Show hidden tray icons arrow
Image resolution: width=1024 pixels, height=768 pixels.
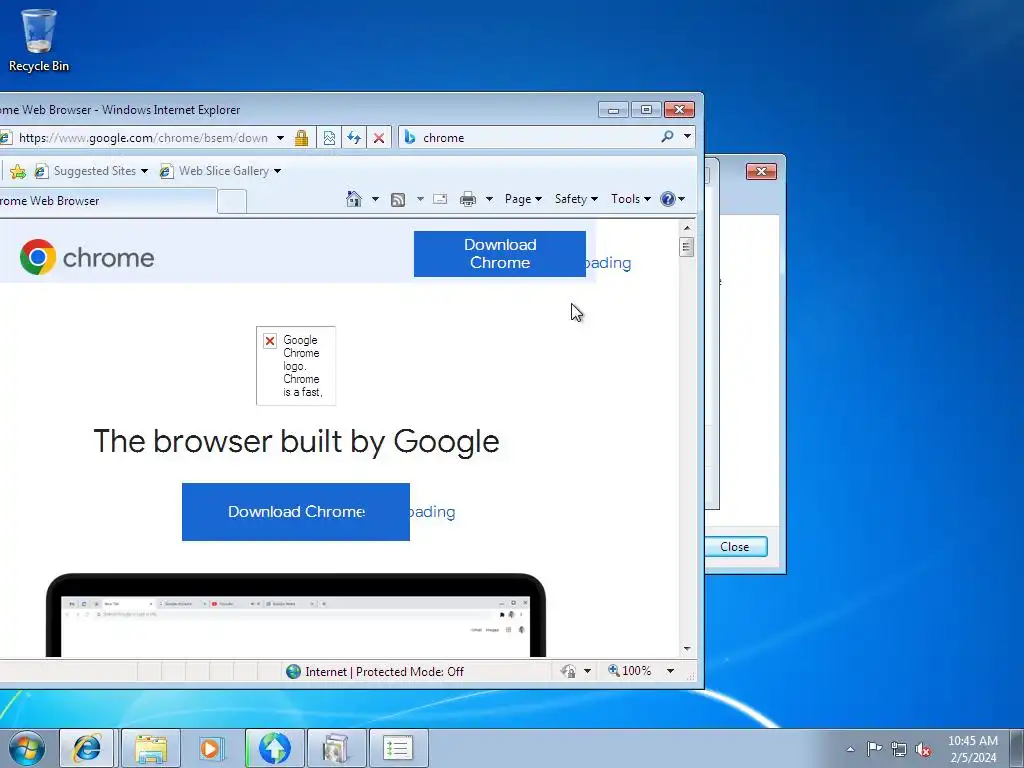click(850, 749)
